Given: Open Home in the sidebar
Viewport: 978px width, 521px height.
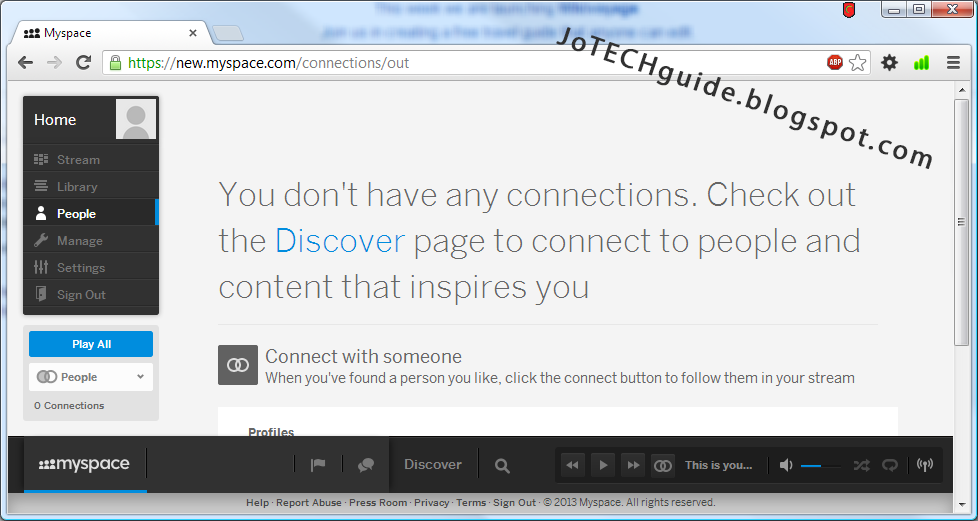Looking at the screenshot, I should click(x=55, y=120).
